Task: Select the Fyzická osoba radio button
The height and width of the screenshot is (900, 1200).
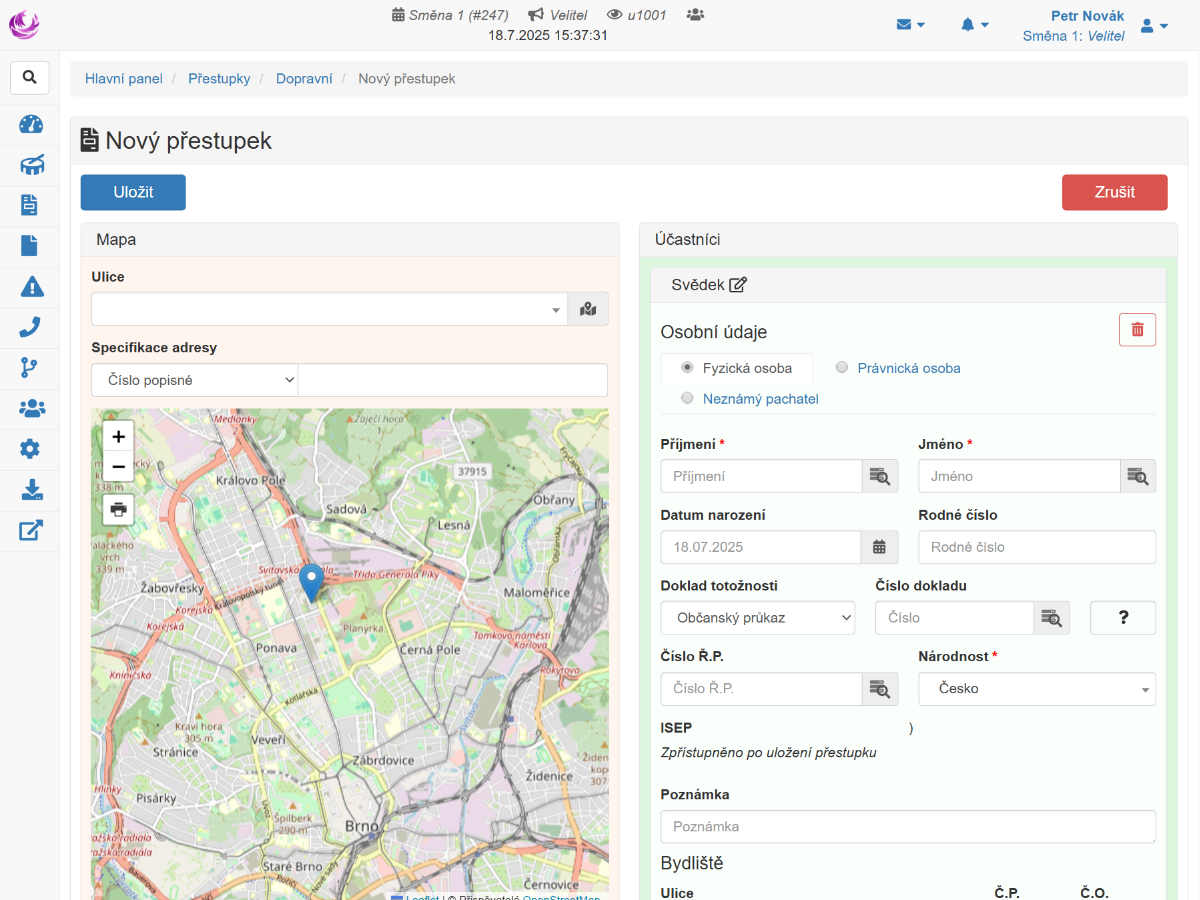Action: click(x=687, y=368)
